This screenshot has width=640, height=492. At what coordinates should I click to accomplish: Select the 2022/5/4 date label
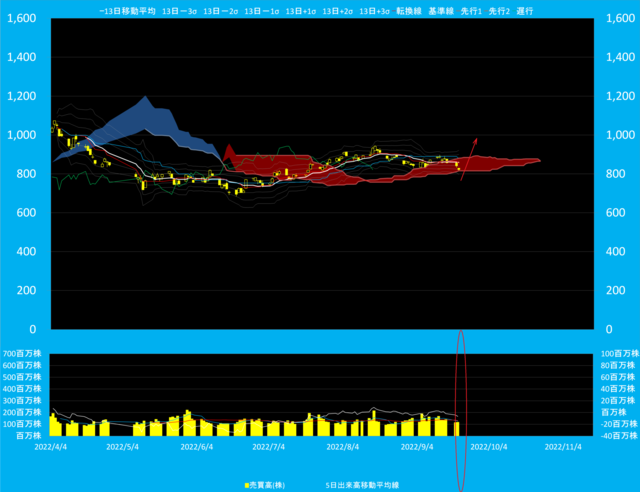(122, 447)
